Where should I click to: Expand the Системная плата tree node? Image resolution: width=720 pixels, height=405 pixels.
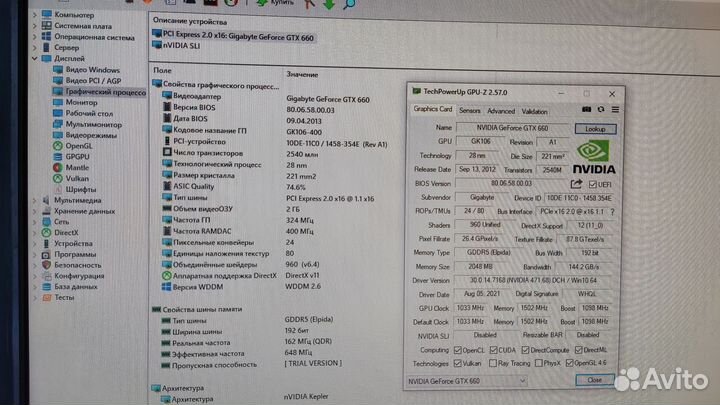pyautogui.click(x=35, y=26)
